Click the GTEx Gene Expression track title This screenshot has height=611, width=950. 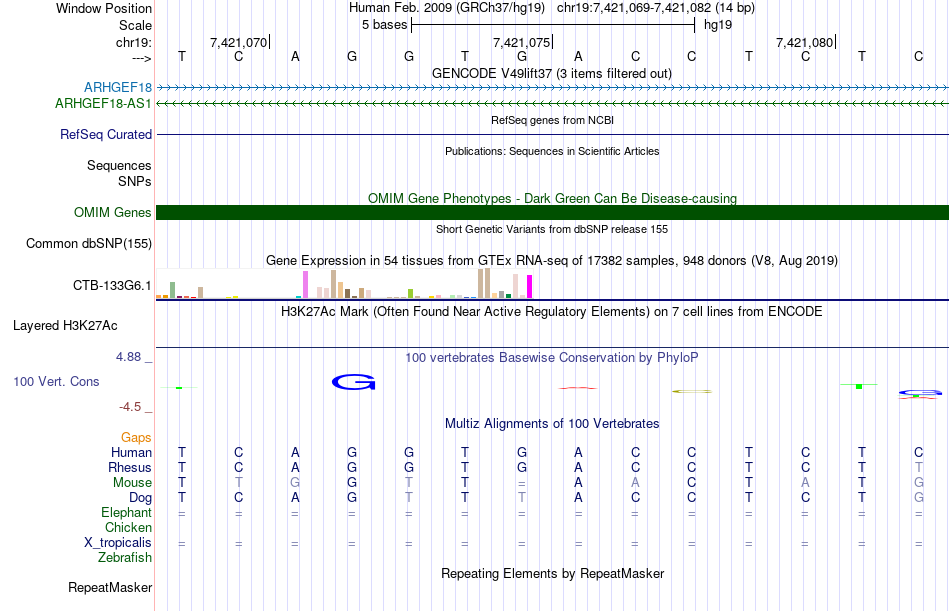point(552,261)
